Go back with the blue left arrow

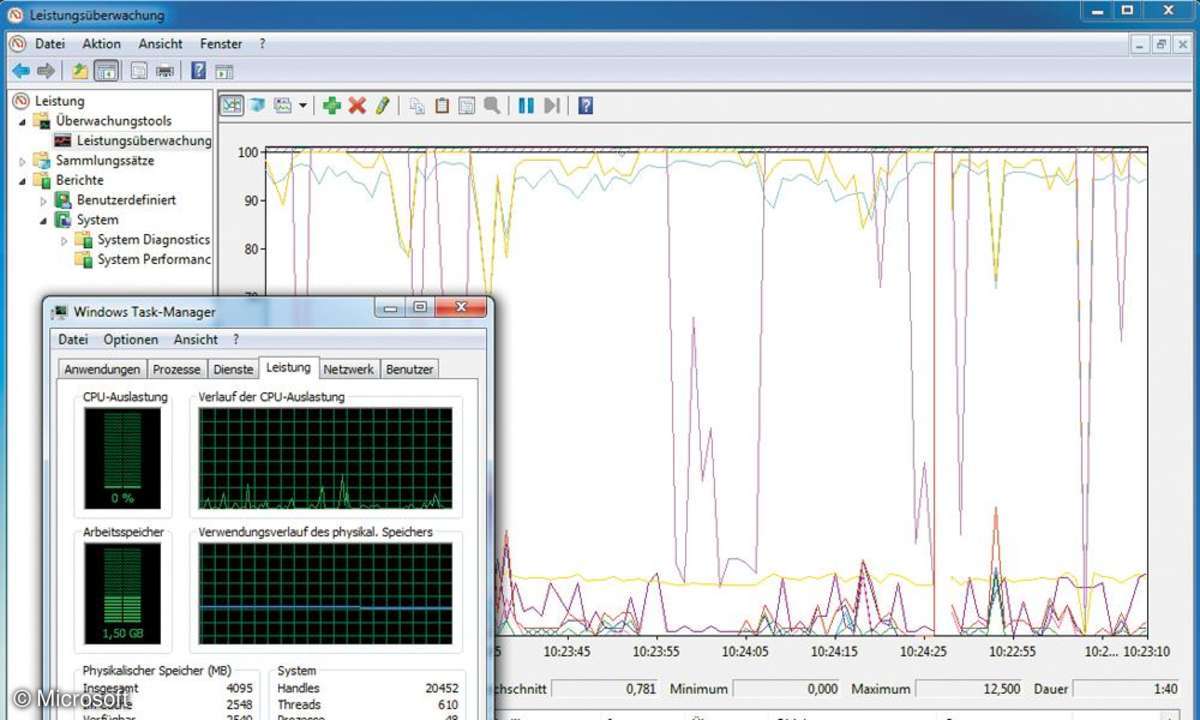coord(21,71)
